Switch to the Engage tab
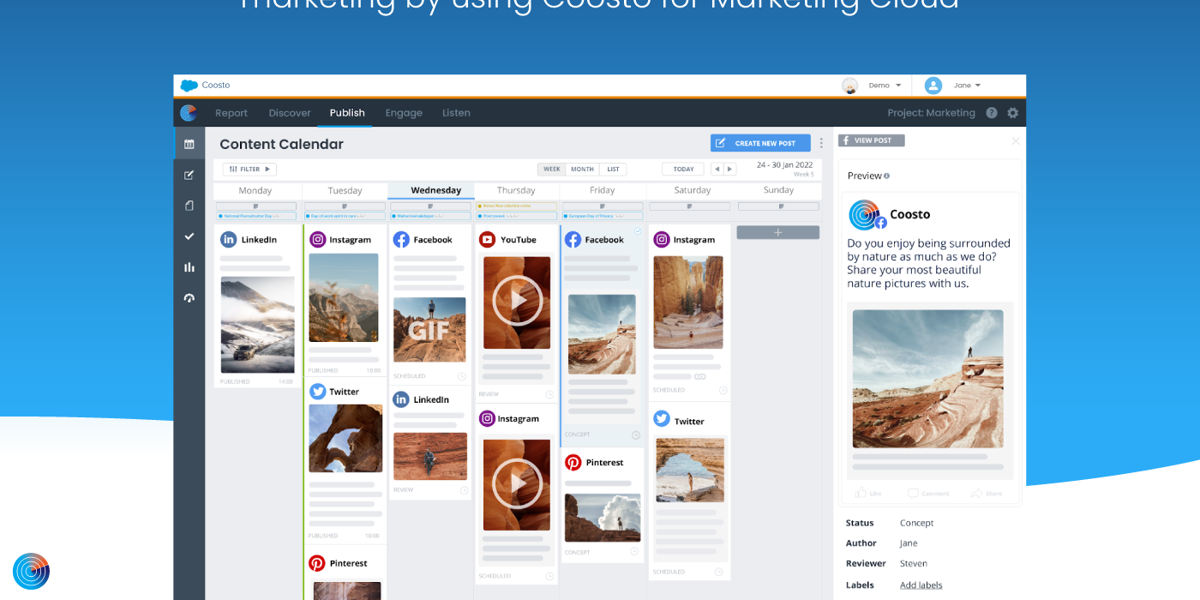This screenshot has width=1200, height=600. tap(404, 113)
